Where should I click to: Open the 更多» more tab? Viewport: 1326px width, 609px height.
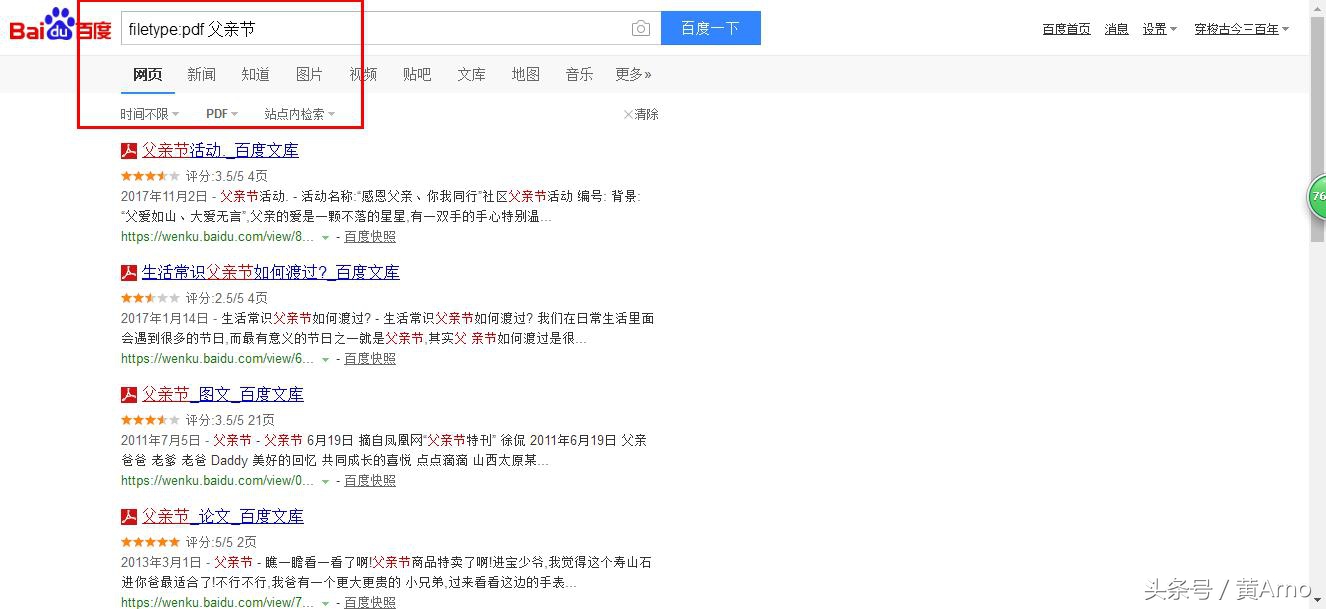(633, 74)
